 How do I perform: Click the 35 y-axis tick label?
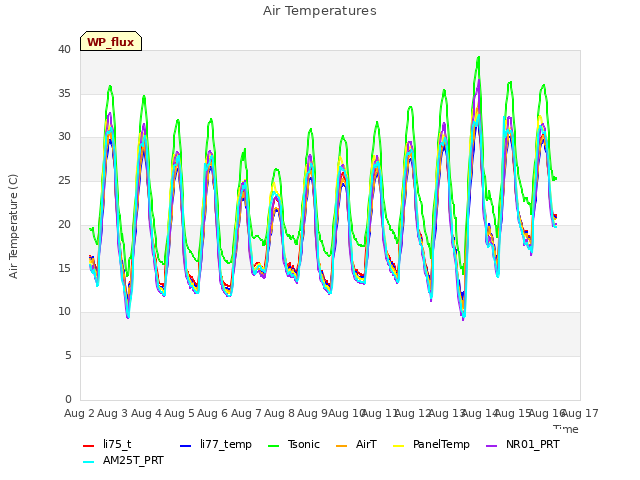coord(64,93)
